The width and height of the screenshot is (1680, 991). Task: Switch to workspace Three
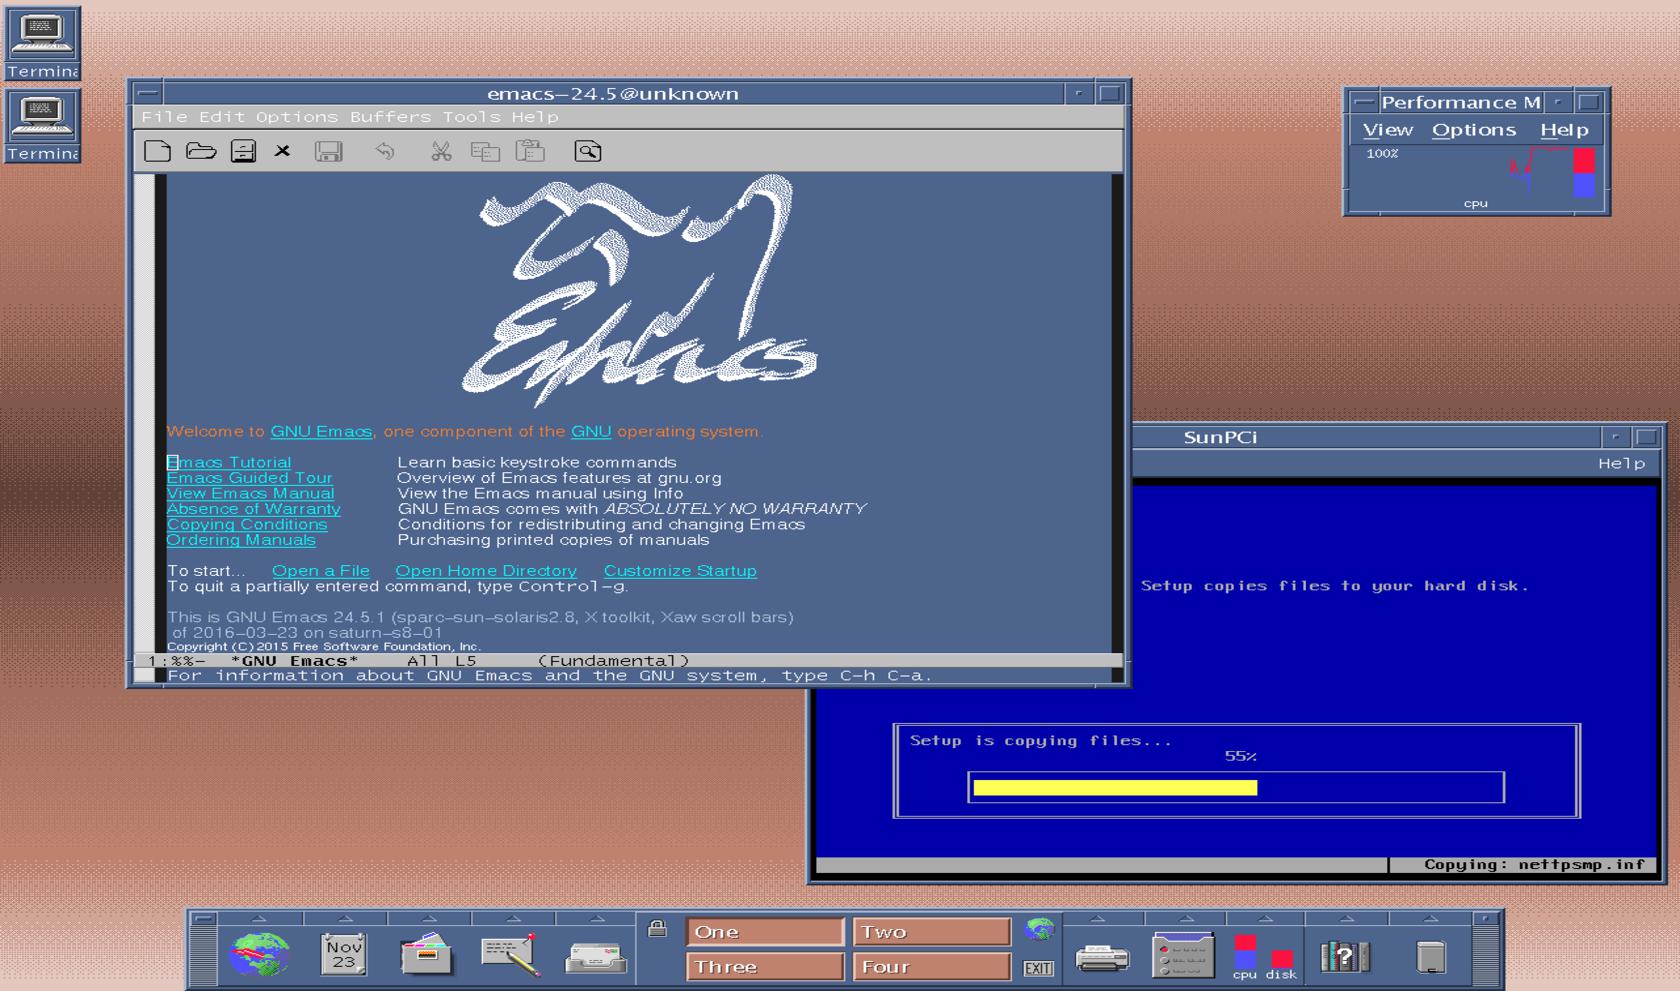(x=764, y=967)
